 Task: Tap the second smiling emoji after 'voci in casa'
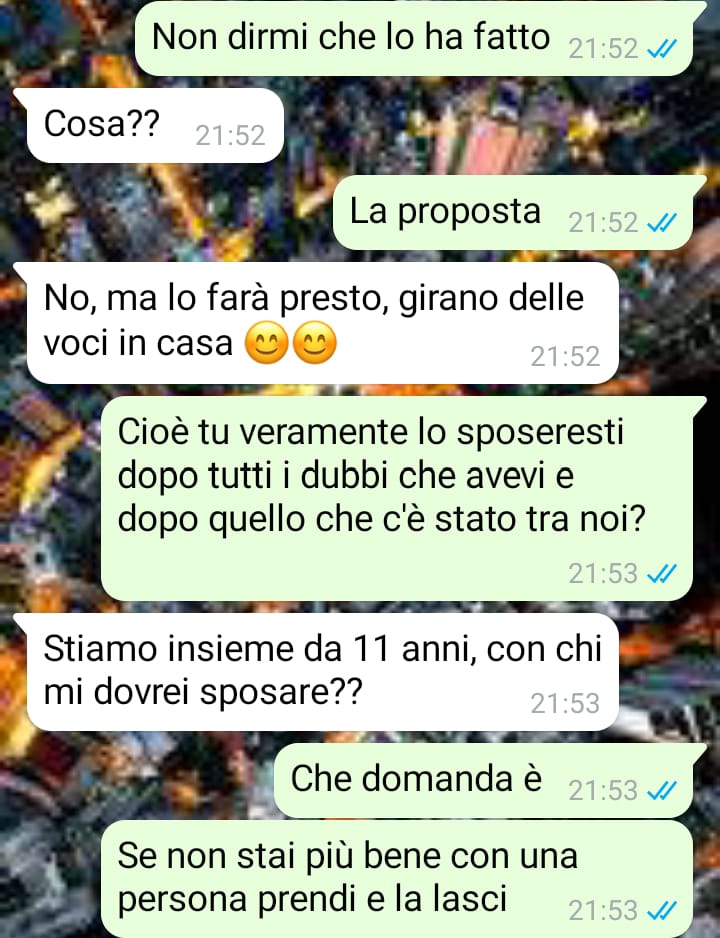coord(315,343)
